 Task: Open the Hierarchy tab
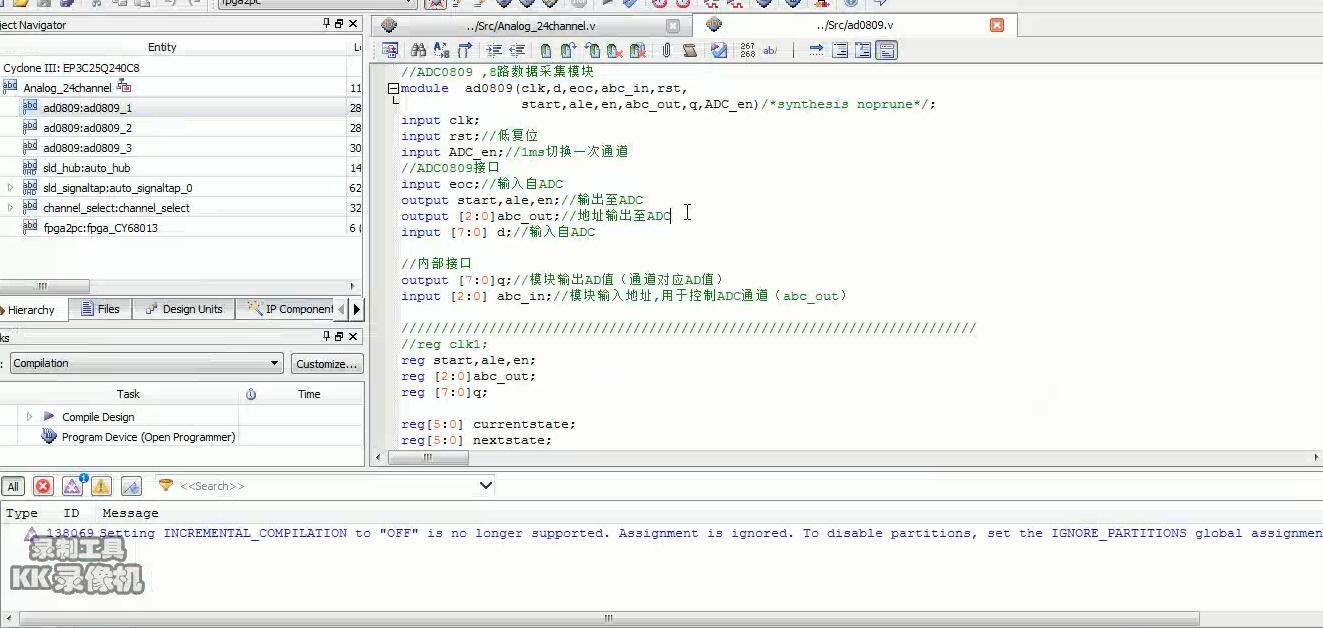tap(30, 310)
